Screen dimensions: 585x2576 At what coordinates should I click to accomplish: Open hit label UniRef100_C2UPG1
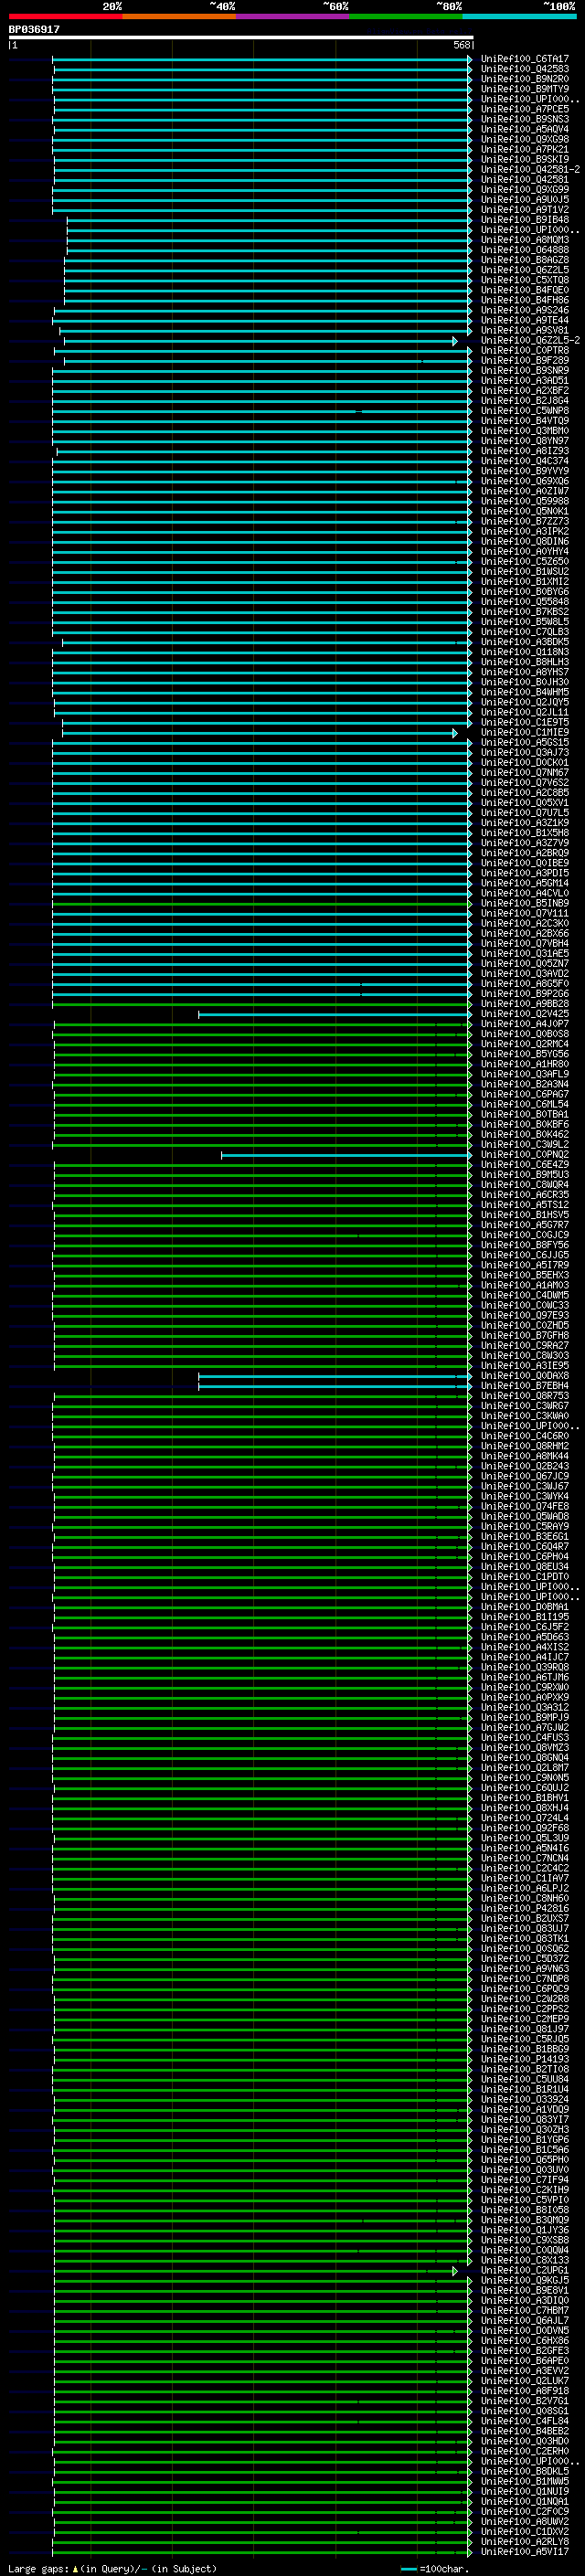click(525, 2270)
